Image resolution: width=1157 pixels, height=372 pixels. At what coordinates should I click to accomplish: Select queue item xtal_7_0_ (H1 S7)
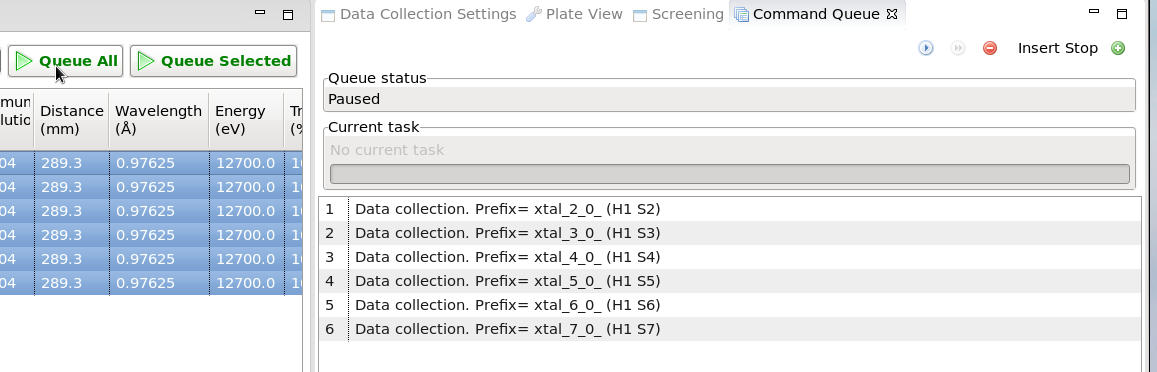point(730,329)
